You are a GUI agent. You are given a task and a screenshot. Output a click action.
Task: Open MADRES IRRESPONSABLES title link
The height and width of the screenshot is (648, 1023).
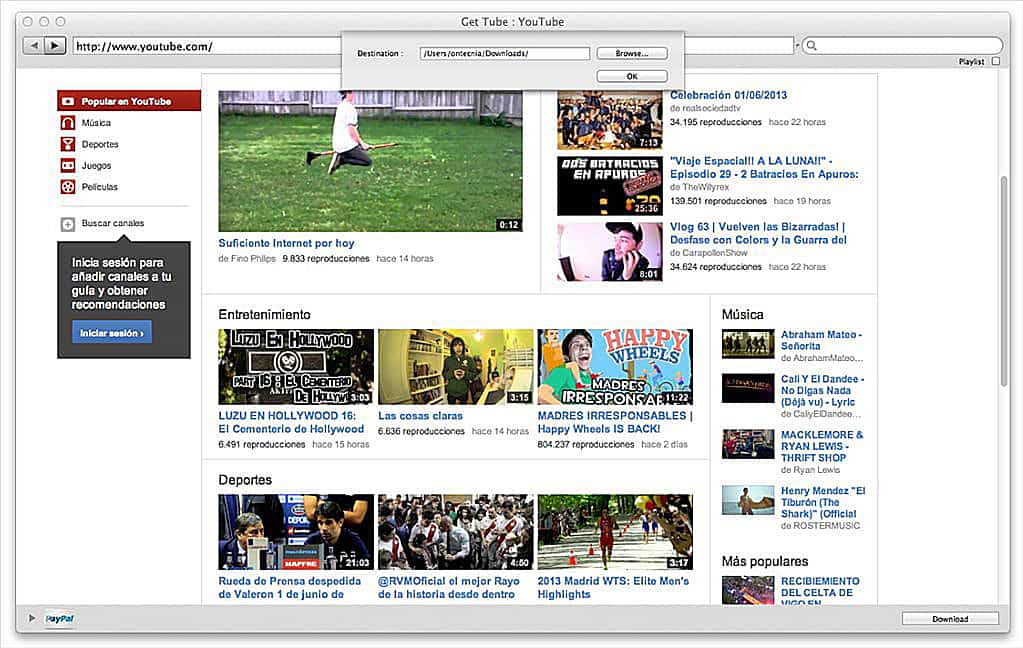coord(615,422)
